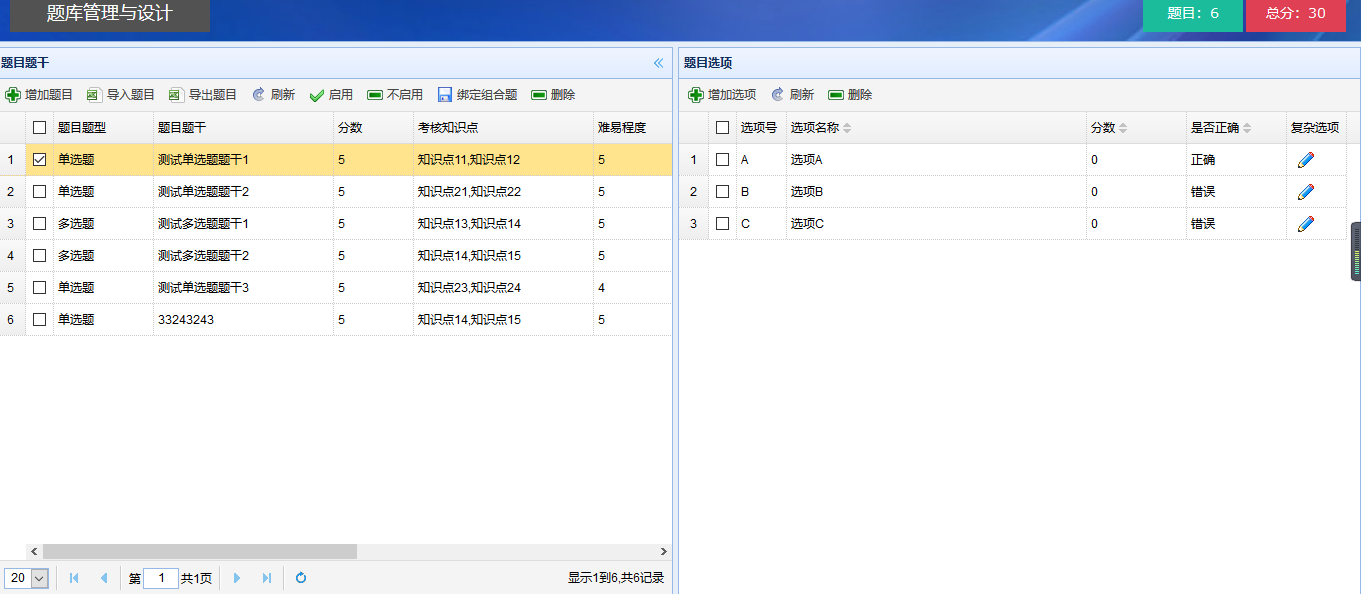Open the page size dropdown showing 20
Viewport: 1361px width, 594px height.
27,578
